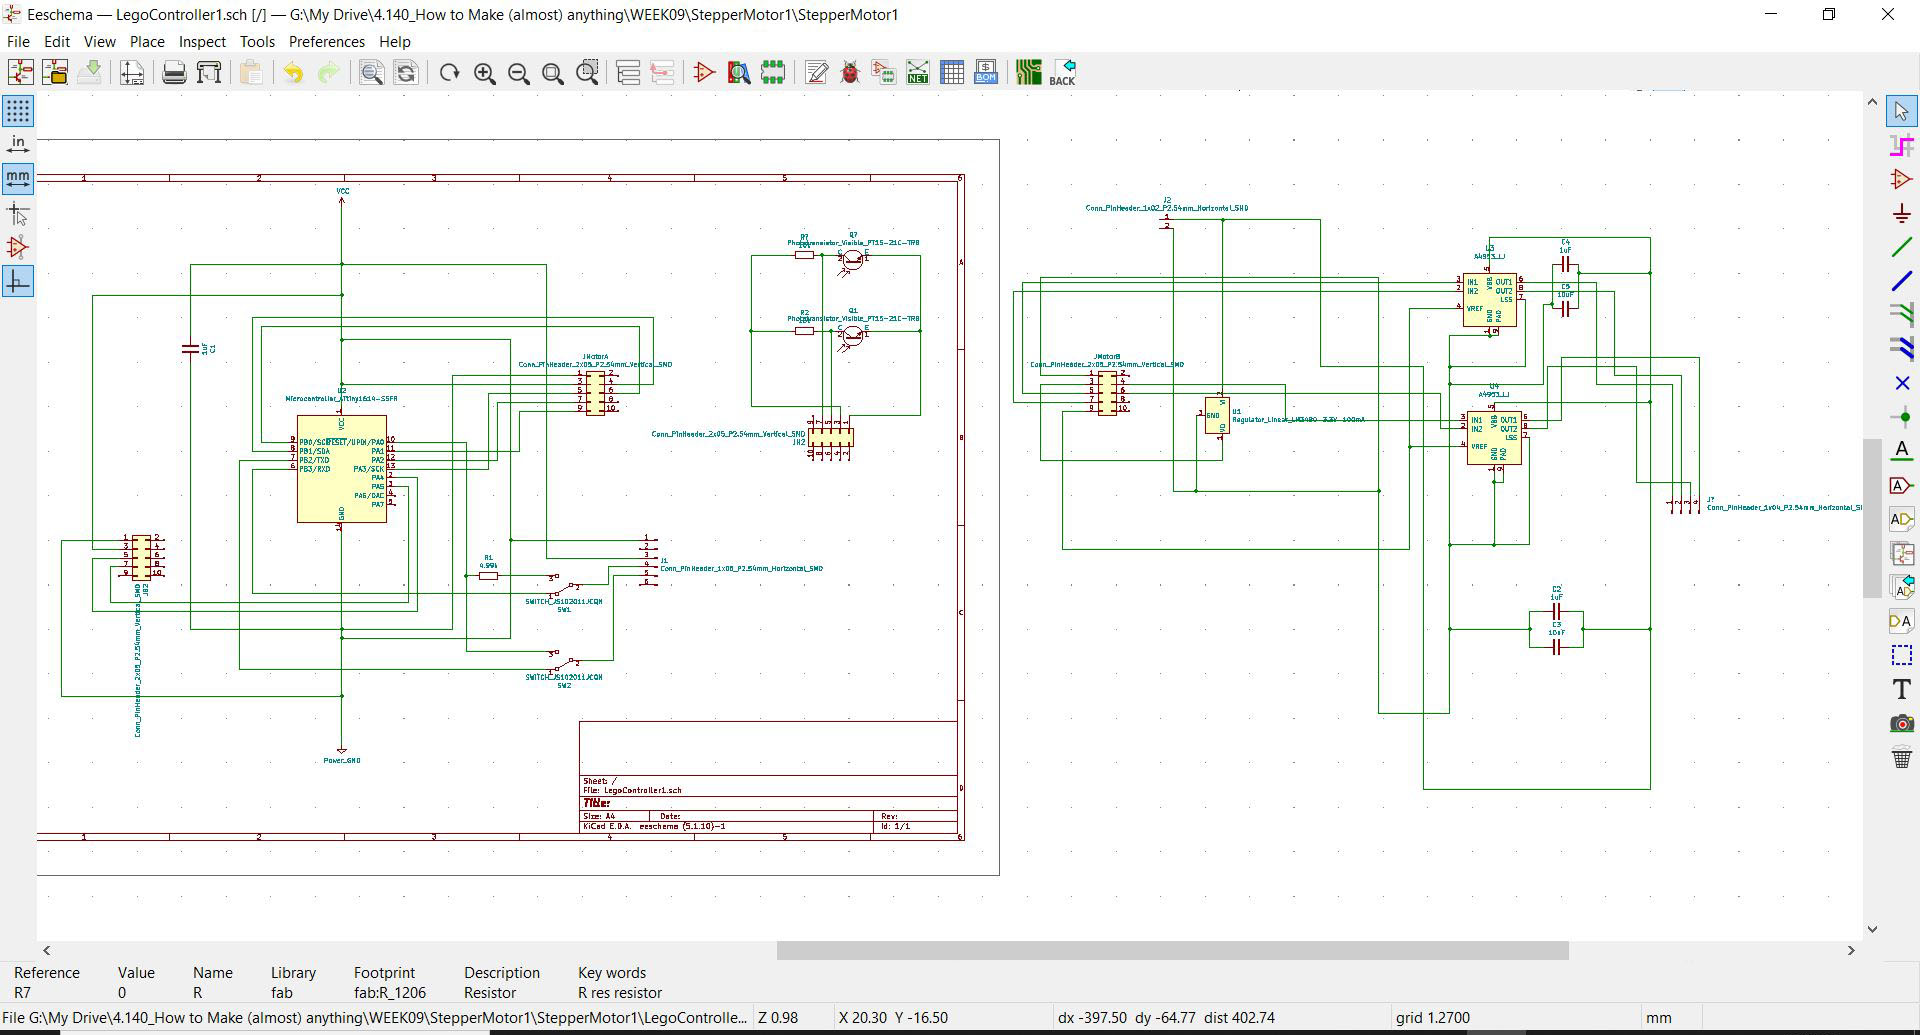Select the blue Place bus tool
This screenshot has width=1920, height=1035.
point(1901,281)
